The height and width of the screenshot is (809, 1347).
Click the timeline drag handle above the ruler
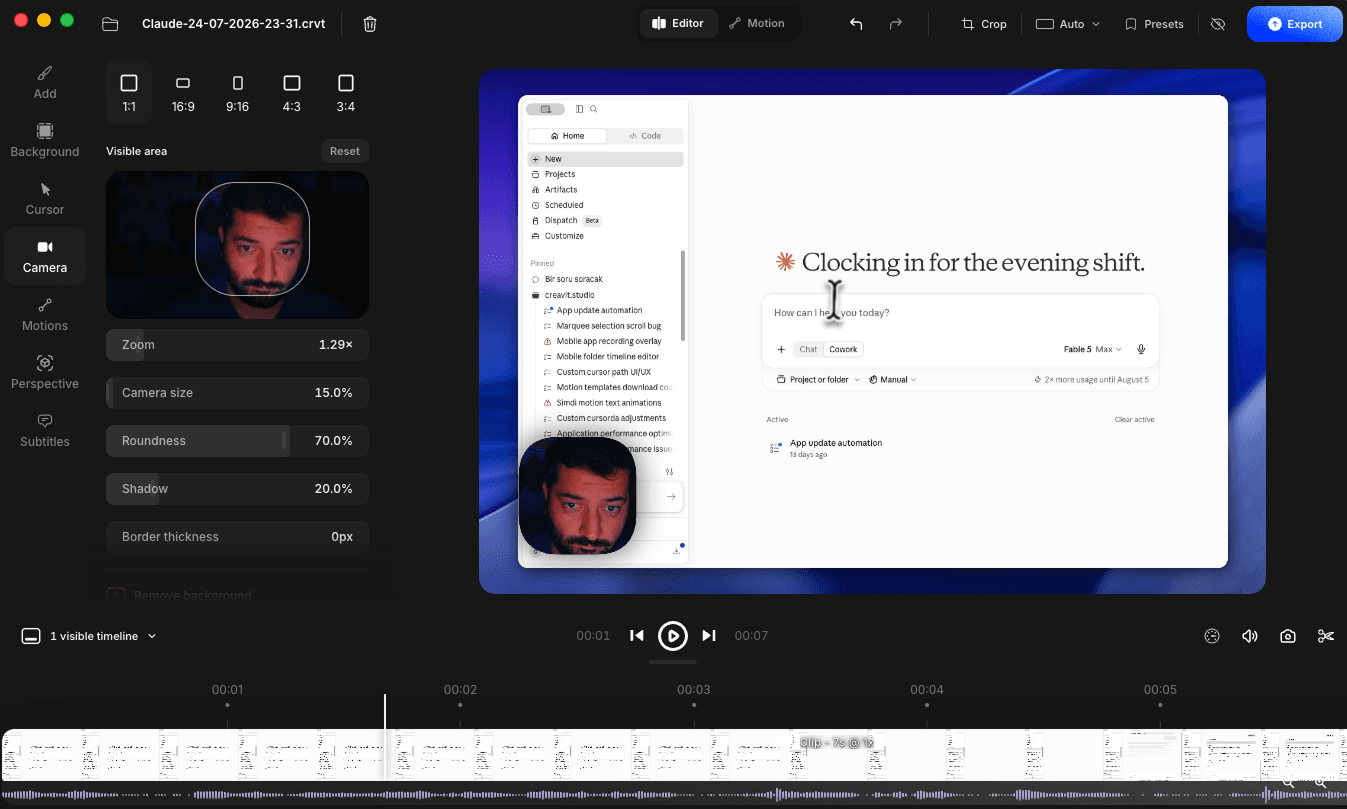673,662
